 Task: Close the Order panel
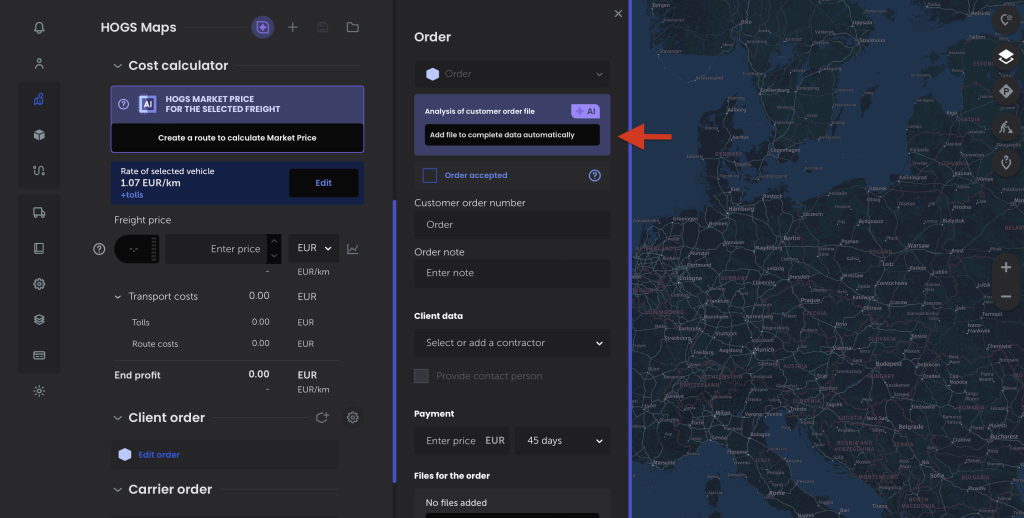pyautogui.click(x=618, y=14)
